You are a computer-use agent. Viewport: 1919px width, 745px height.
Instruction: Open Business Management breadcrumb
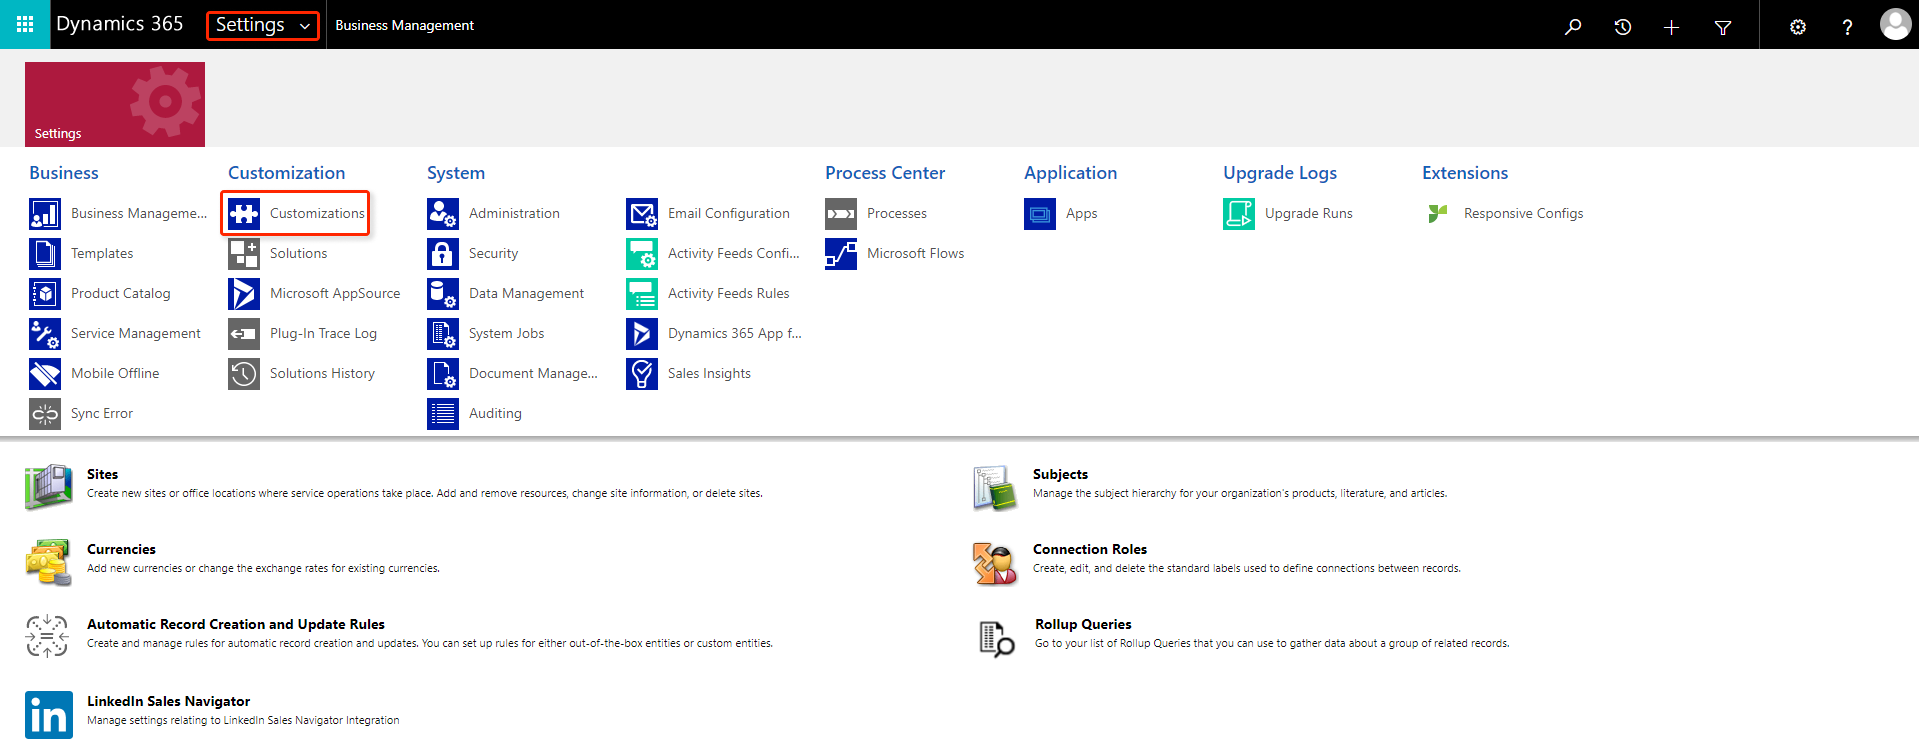pos(404,25)
